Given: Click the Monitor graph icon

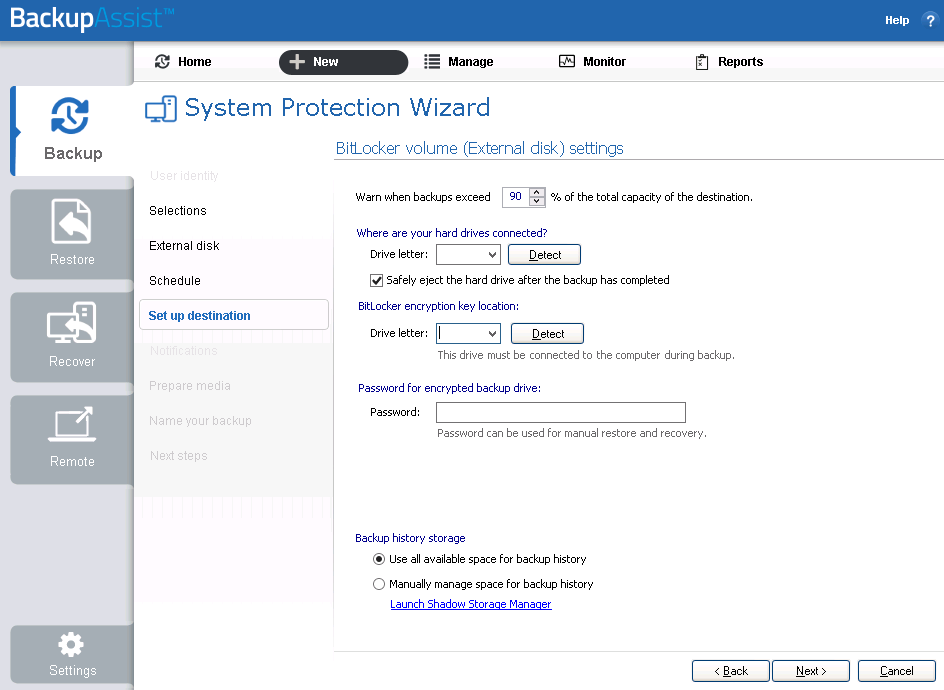Looking at the screenshot, I should [567, 61].
